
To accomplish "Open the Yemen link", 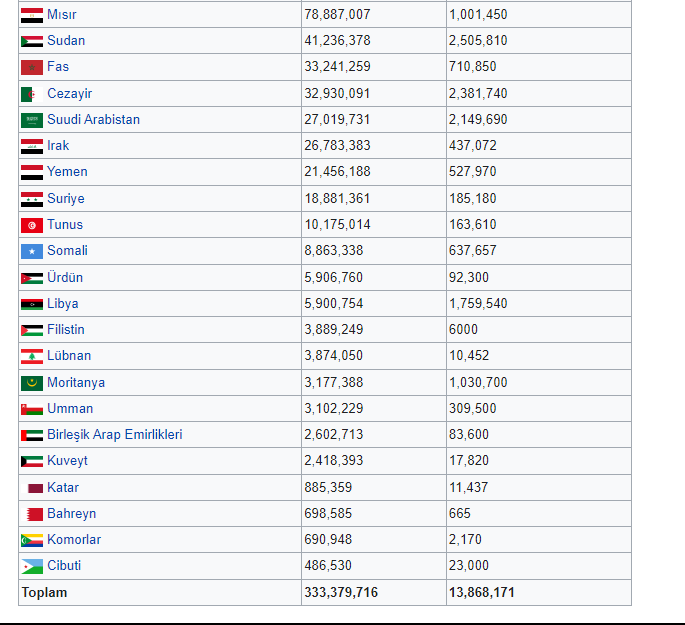I will click(x=67, y=172).
